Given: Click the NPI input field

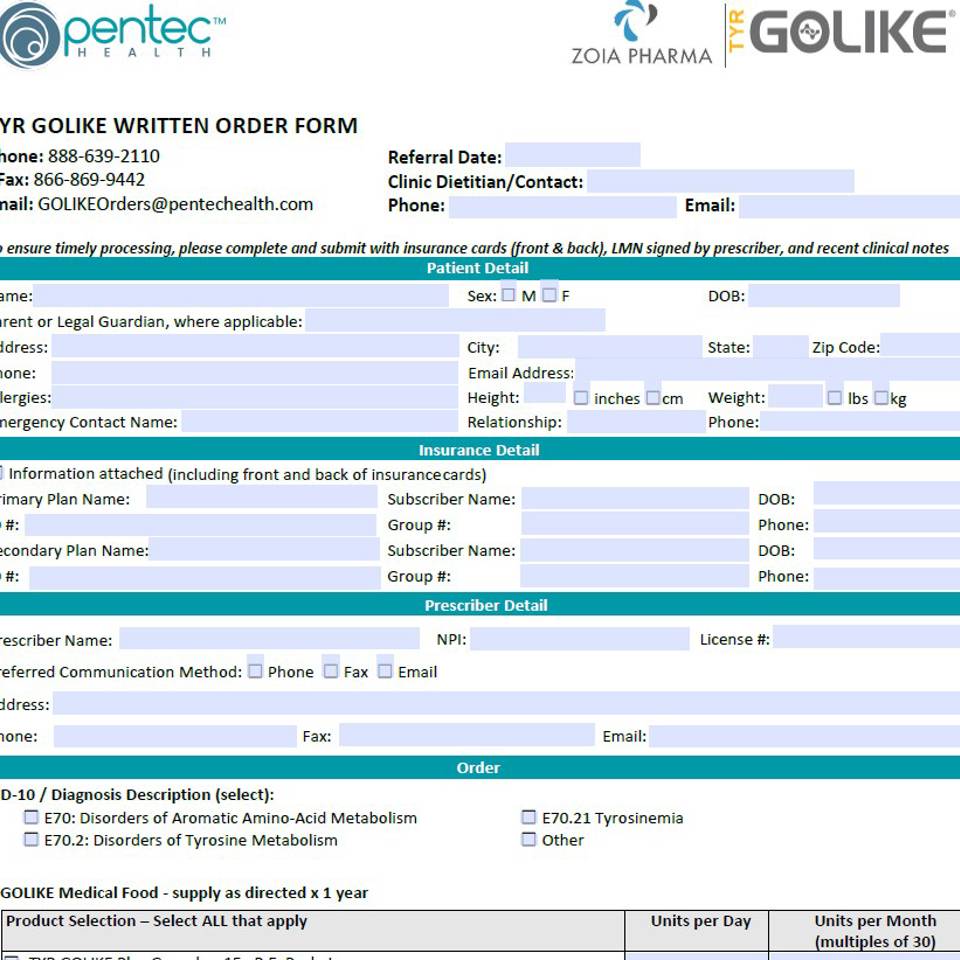Looking at the screenshot, I should [x=579, y=639].
